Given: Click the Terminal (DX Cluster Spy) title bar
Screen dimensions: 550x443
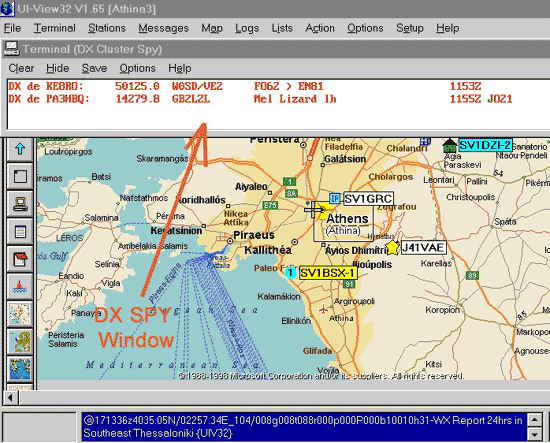Looking at the screenshot, I should [x=276, y=49].
